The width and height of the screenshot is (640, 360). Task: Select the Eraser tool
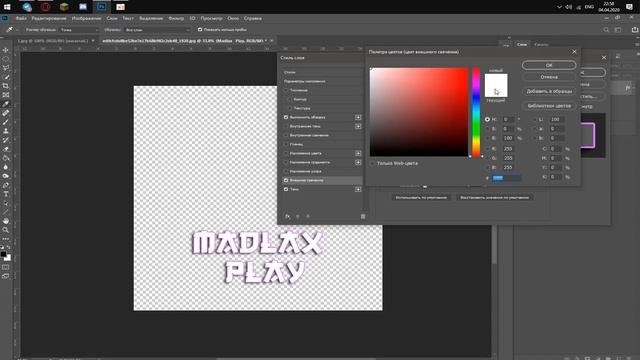pos(6,149)
